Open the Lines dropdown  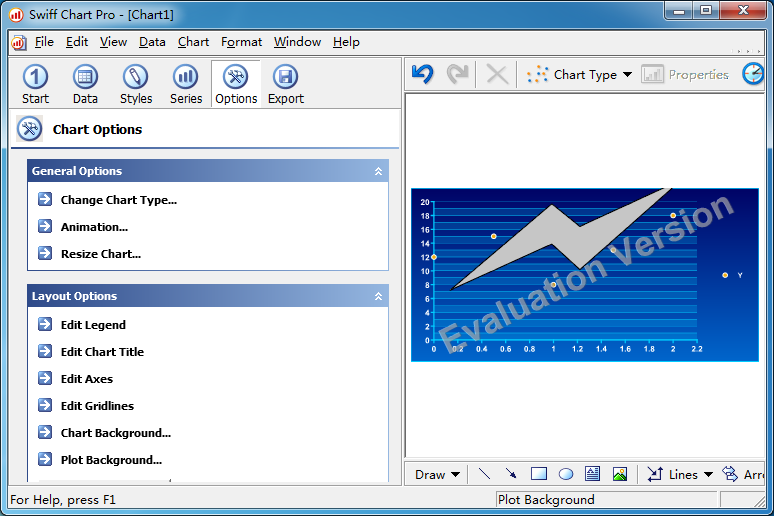681,474
